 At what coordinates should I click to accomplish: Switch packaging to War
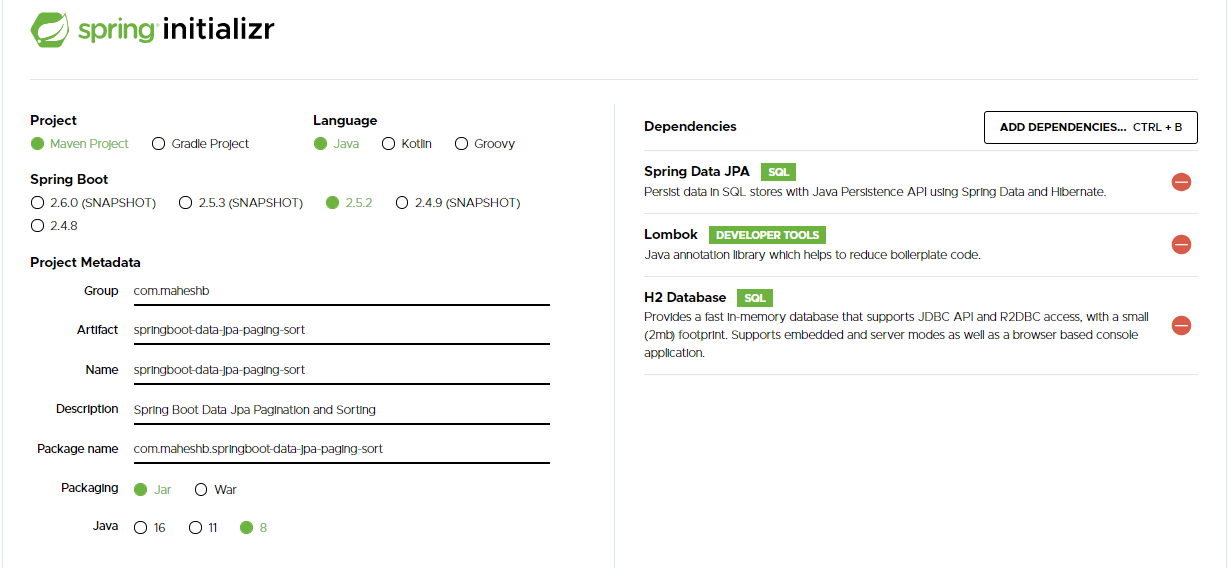coord(215,490)
